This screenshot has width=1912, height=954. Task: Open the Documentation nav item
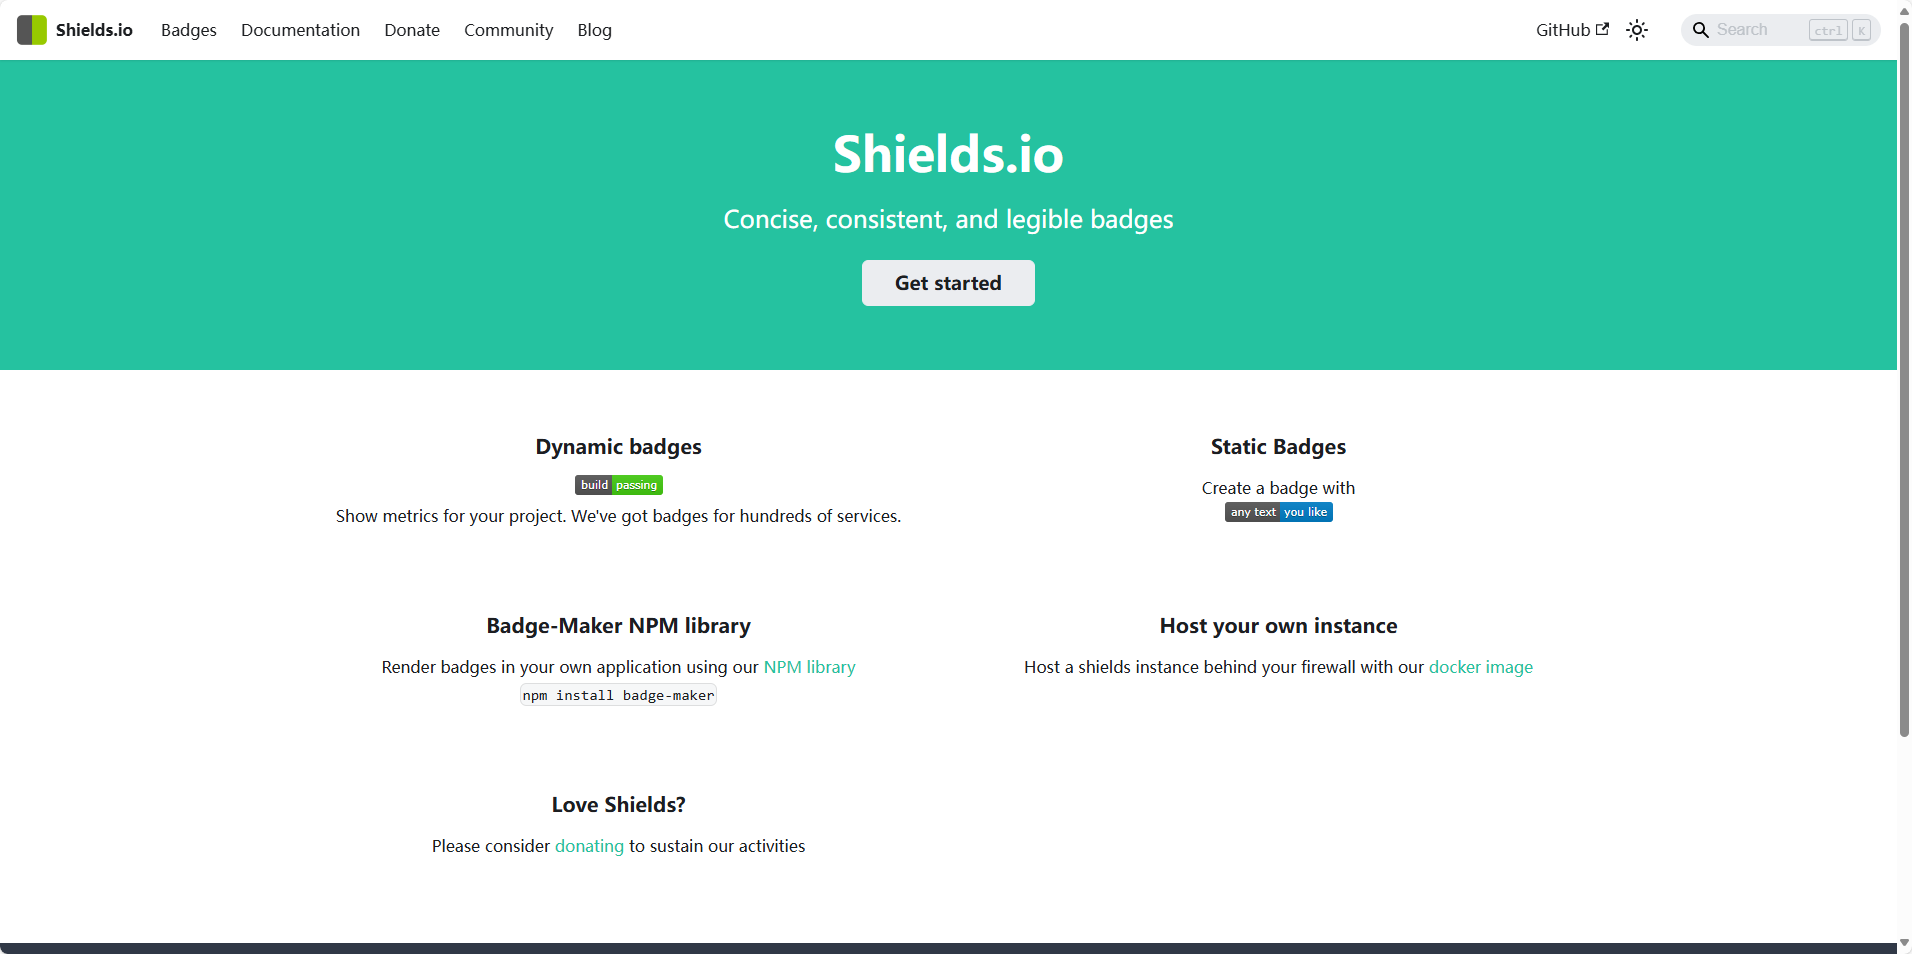click(300, 30)
